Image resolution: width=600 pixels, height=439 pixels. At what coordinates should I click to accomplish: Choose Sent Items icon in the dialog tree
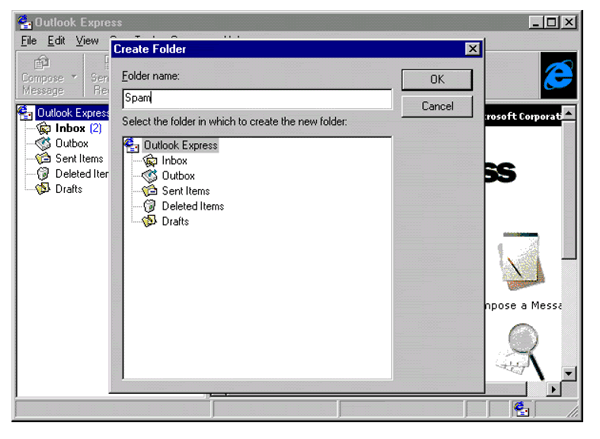tap(150, 190)
